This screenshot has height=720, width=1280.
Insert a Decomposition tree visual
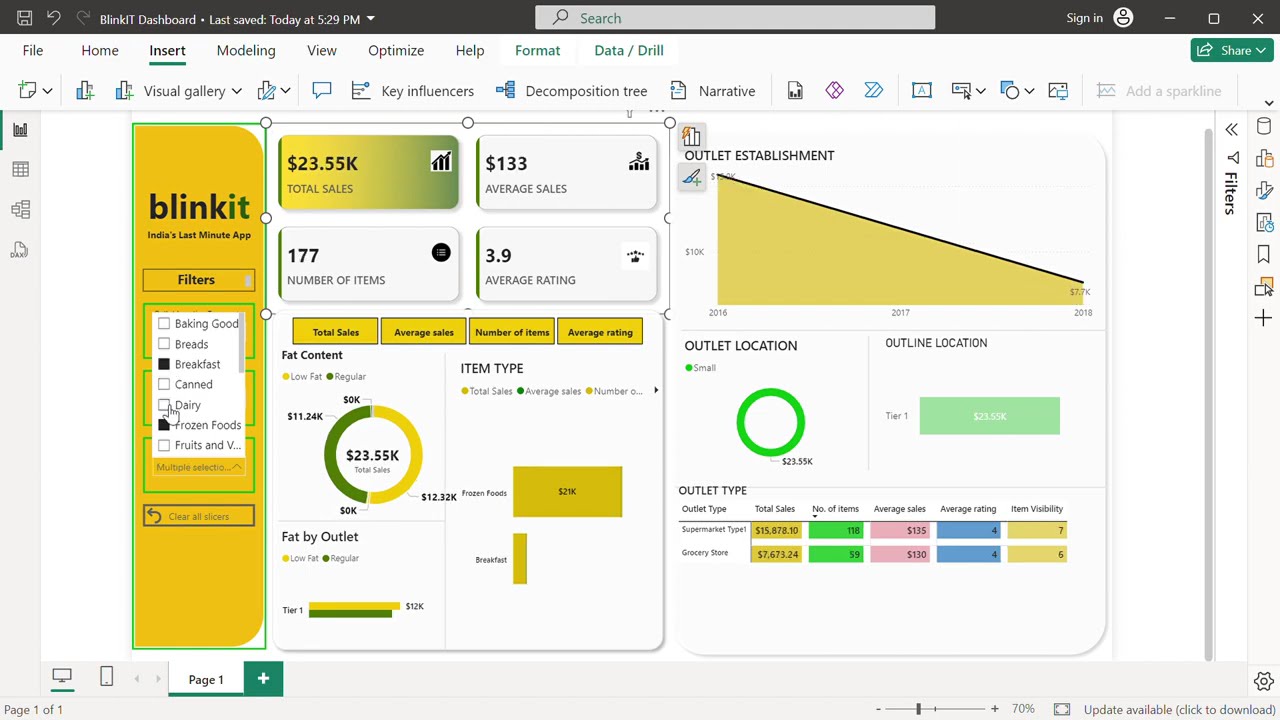[x=571, y=91]
